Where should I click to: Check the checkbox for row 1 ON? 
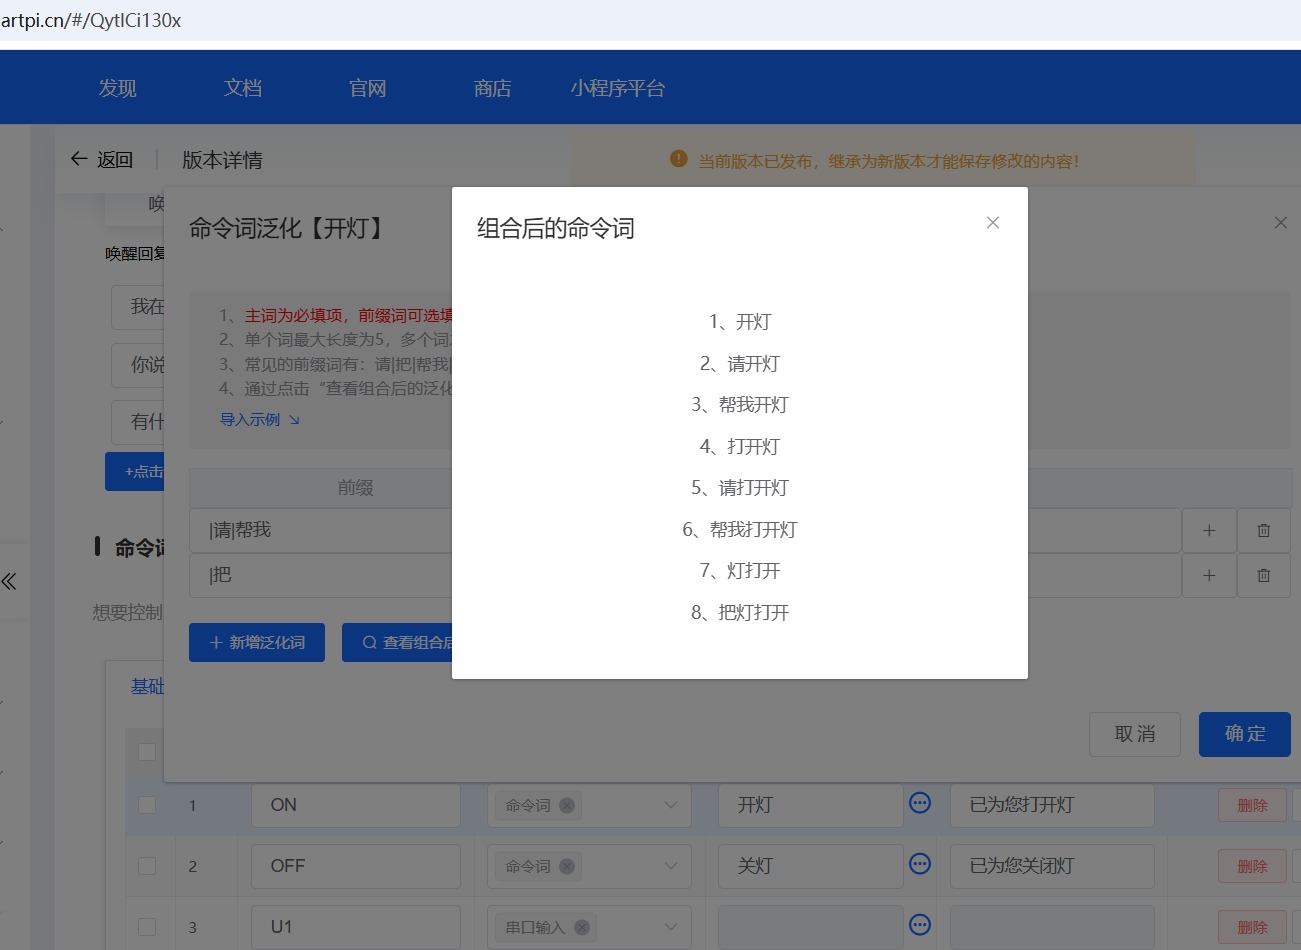pos(148,805)
